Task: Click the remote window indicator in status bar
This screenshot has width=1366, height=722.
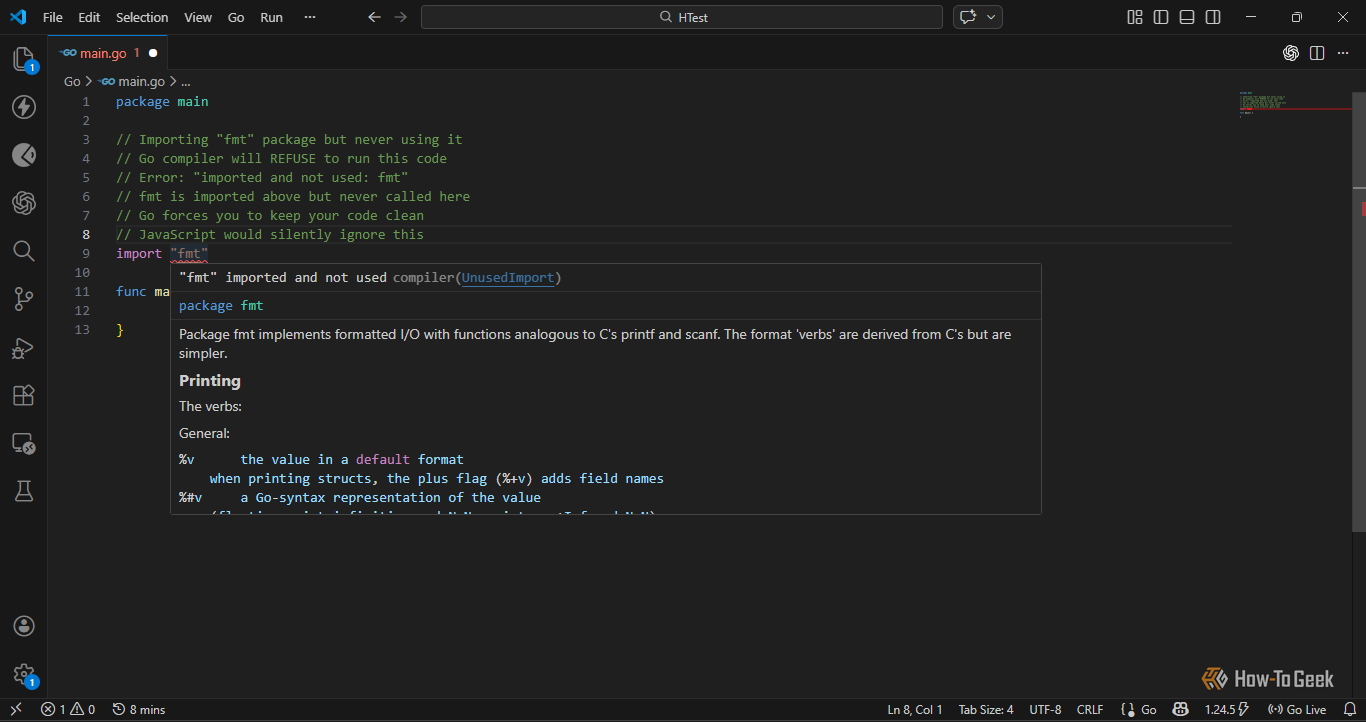Action: pos(16,710)
